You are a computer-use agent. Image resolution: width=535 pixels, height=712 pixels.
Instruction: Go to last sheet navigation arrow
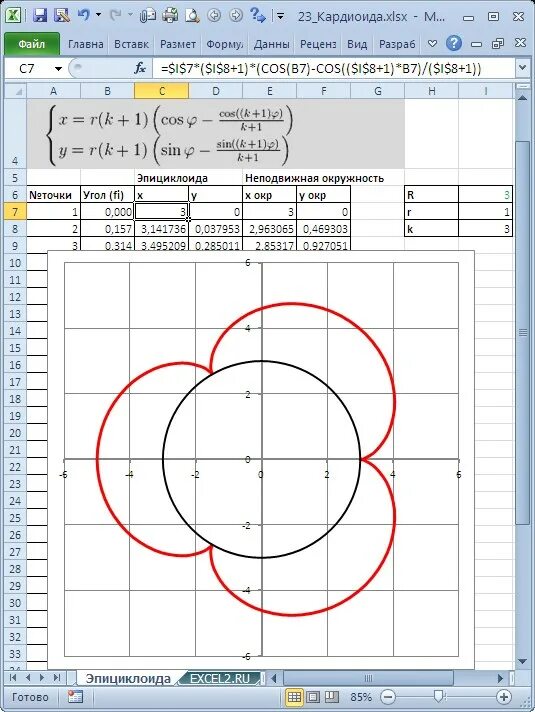(x=56, y=677)
